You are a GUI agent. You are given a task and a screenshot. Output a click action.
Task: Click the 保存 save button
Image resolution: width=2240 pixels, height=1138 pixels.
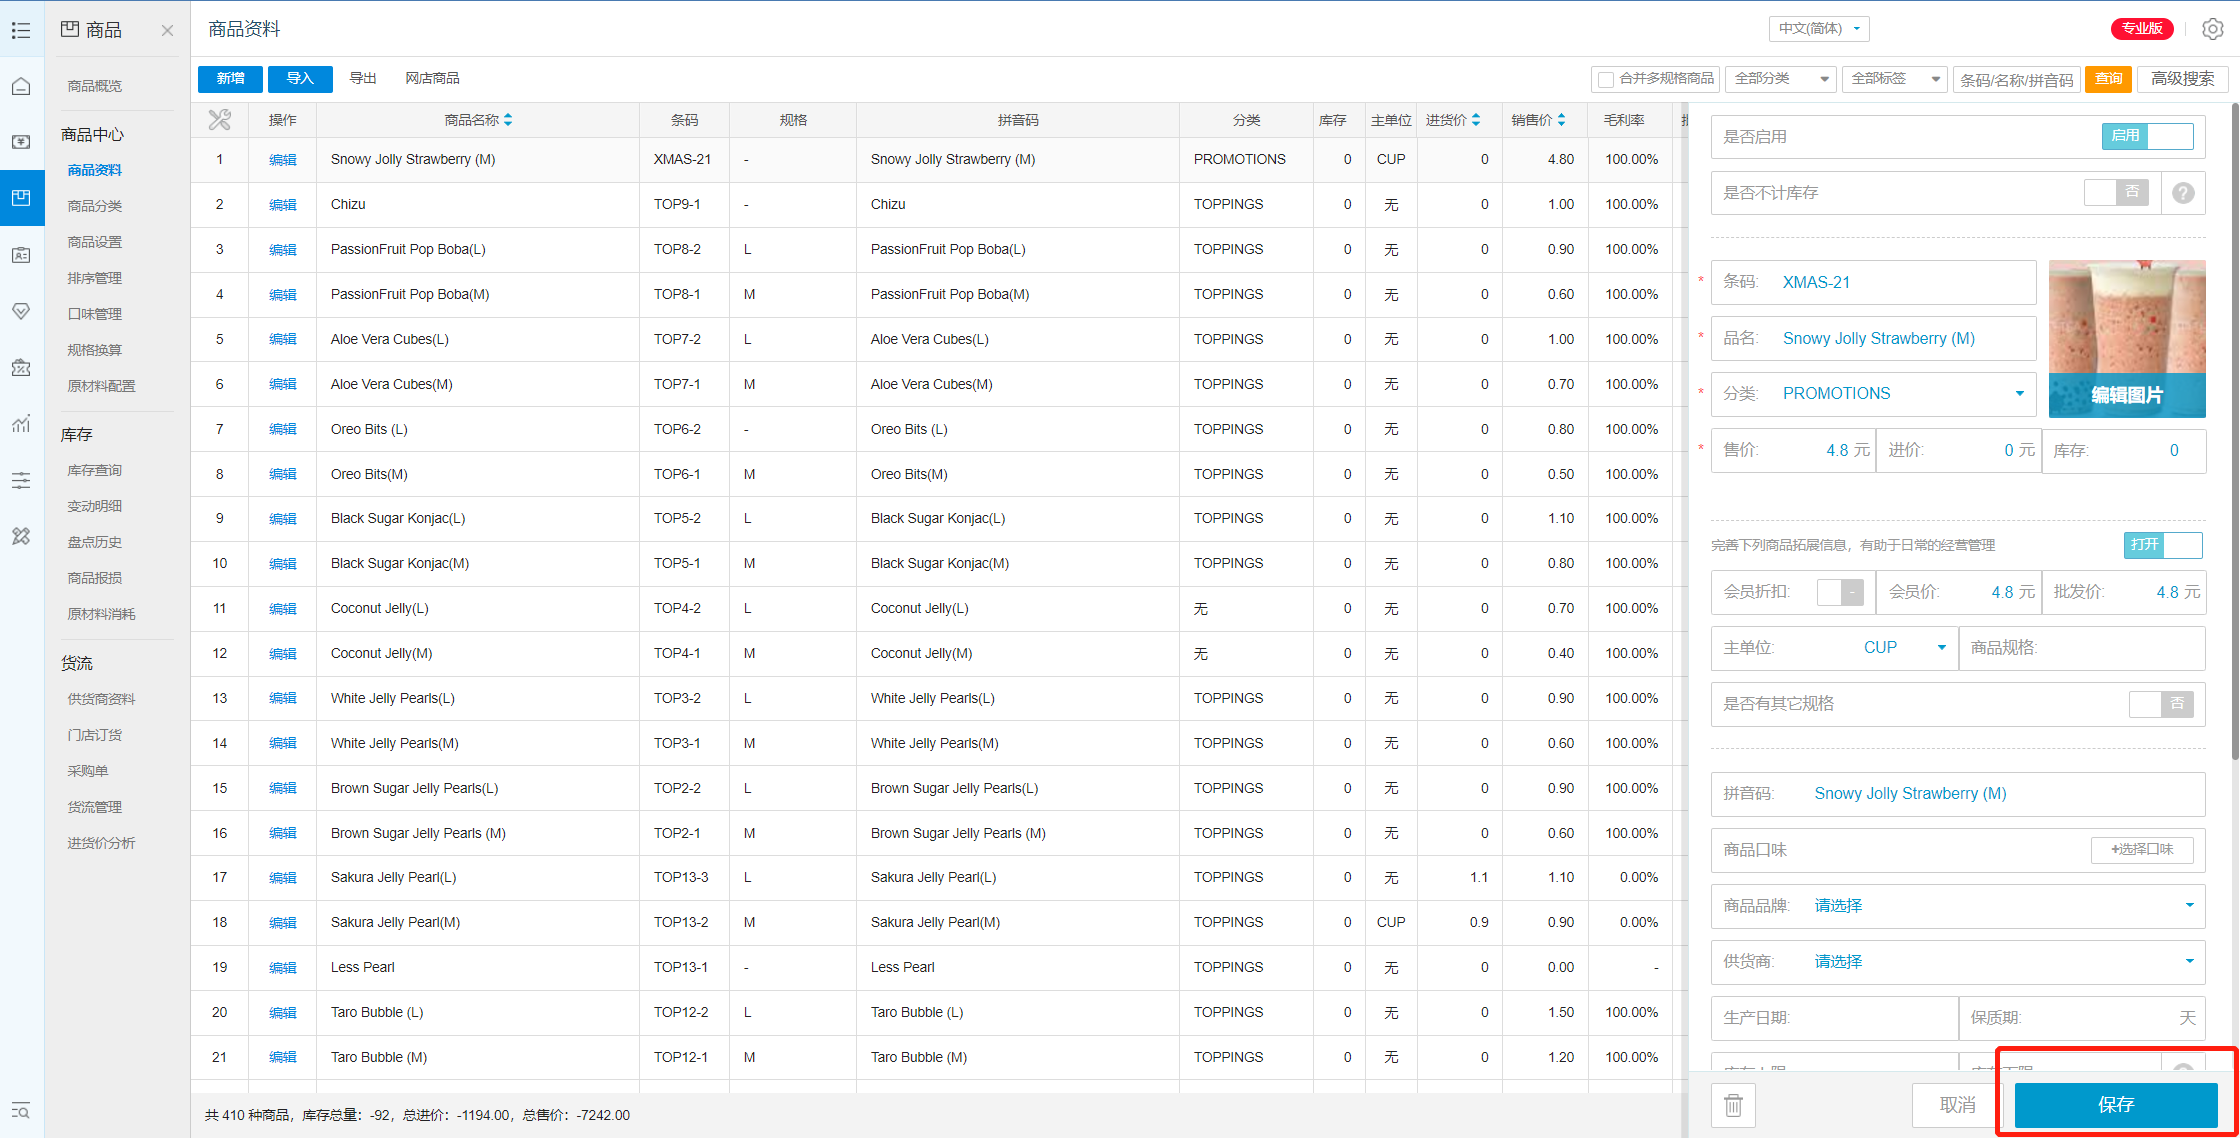coord(2115,1105)
